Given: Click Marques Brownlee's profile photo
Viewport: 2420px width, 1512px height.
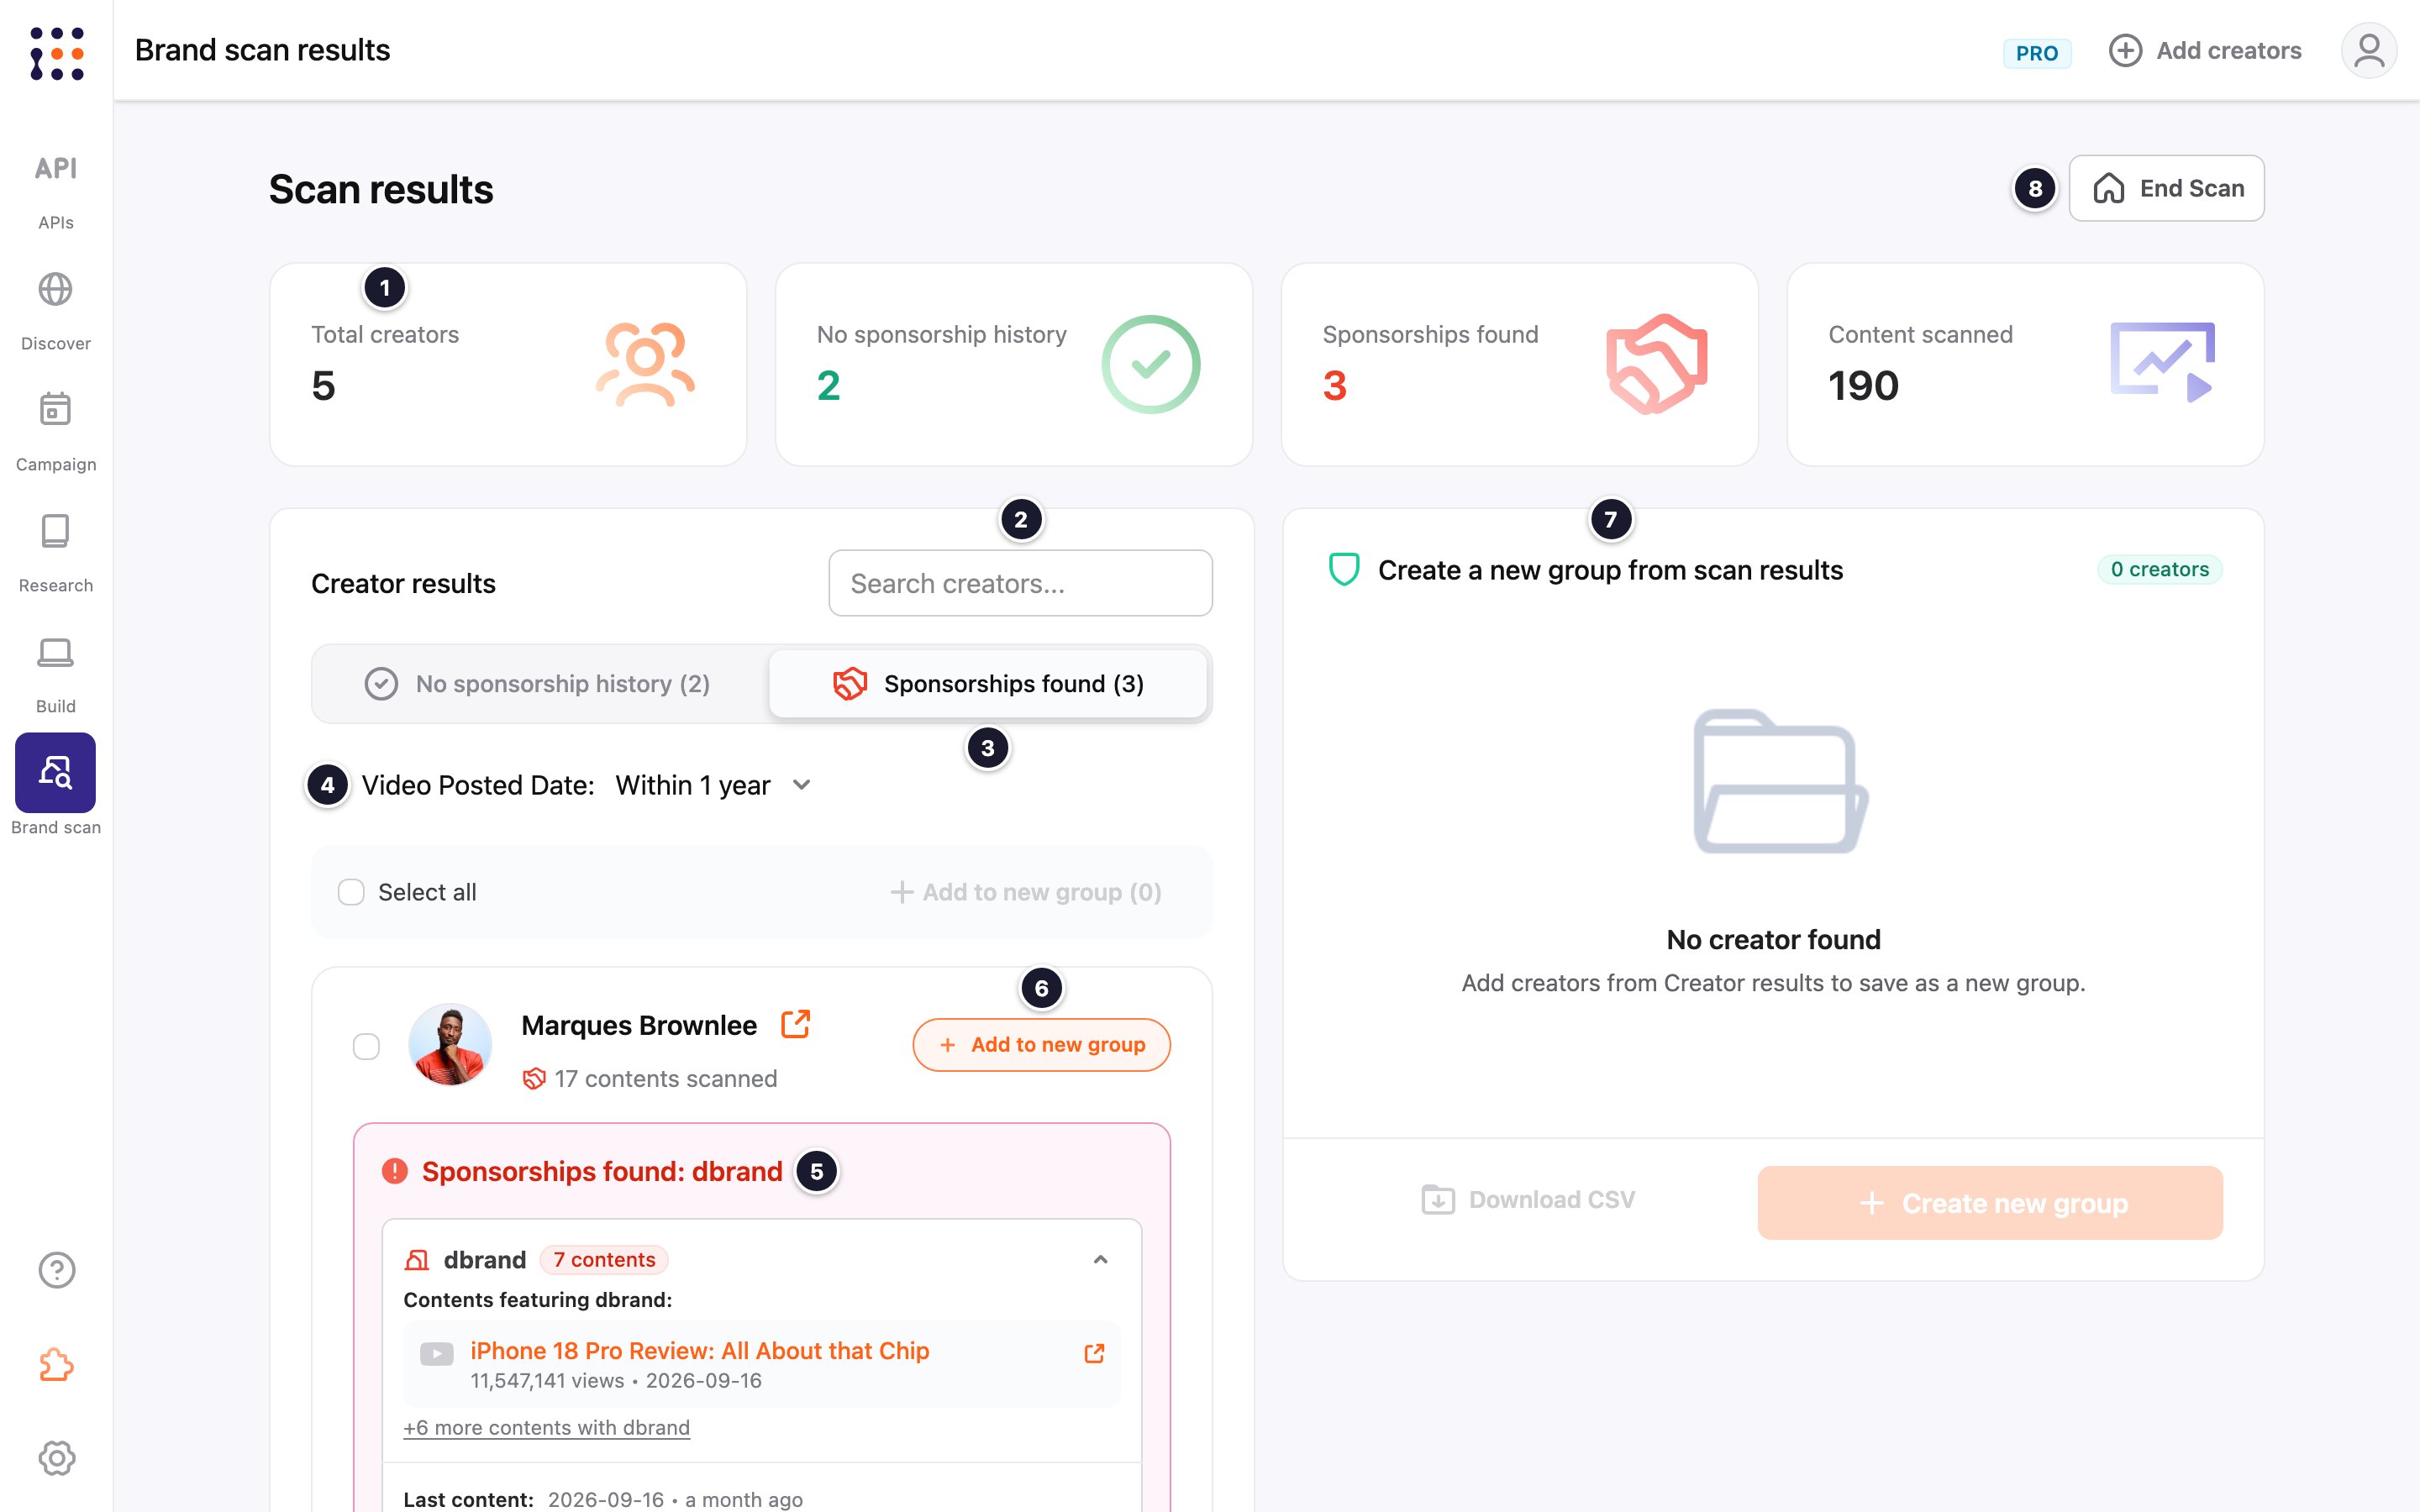Looking at the screenshot, I should pos(450,1045).
